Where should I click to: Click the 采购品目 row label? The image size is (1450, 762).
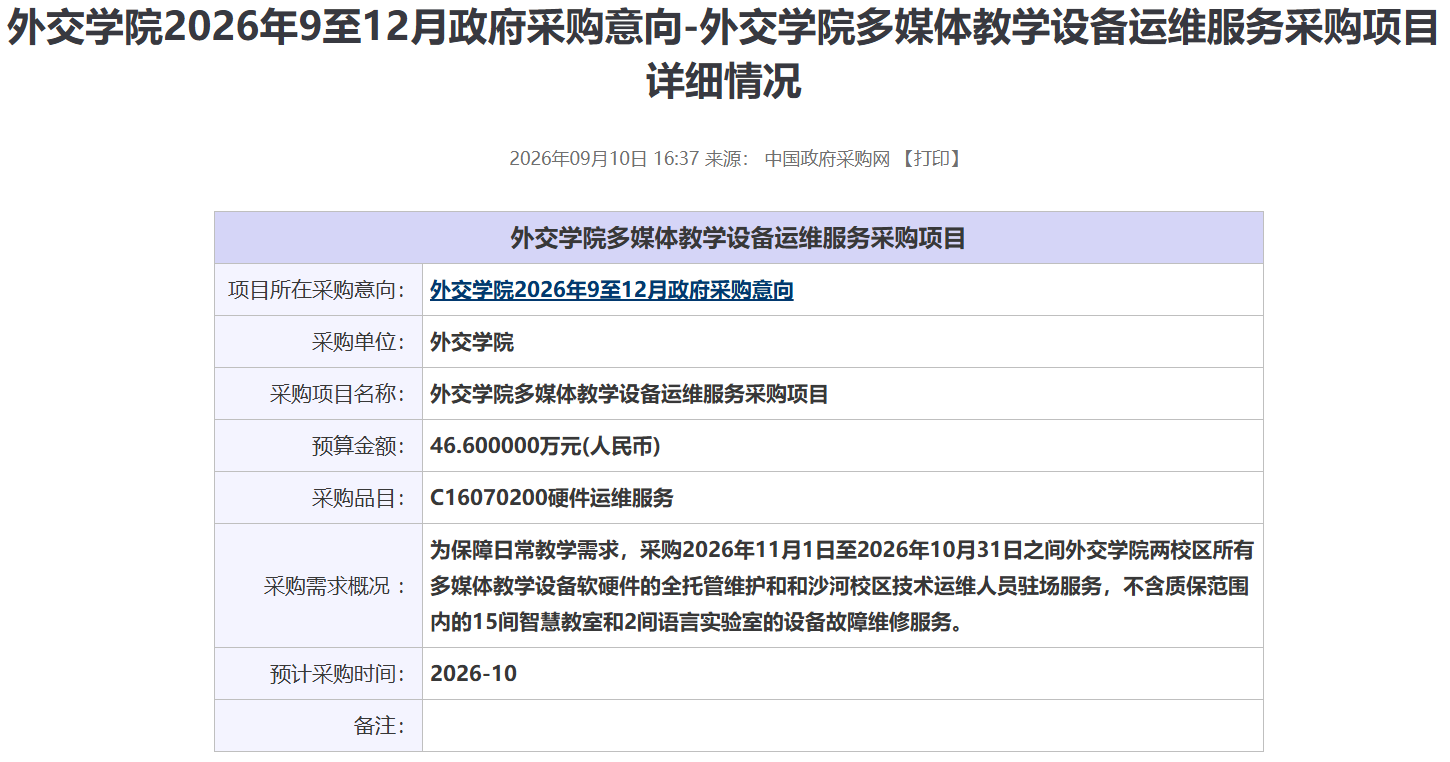point(359,498)
